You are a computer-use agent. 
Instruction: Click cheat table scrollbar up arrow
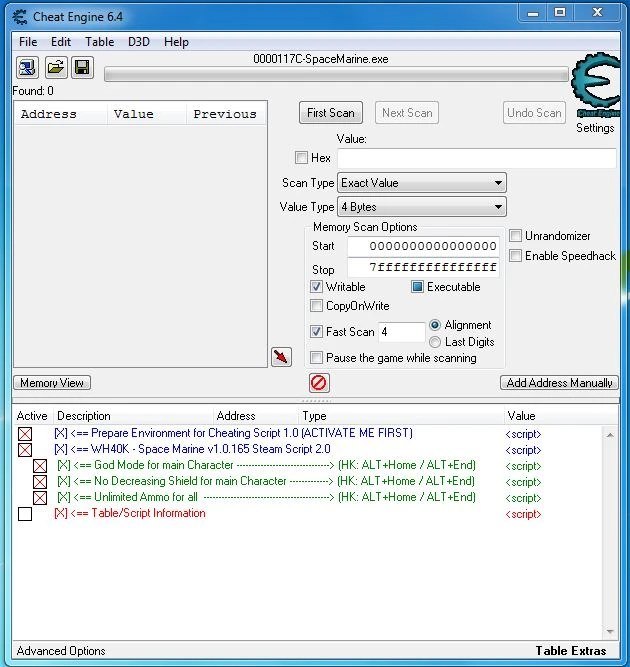[610, 435]
